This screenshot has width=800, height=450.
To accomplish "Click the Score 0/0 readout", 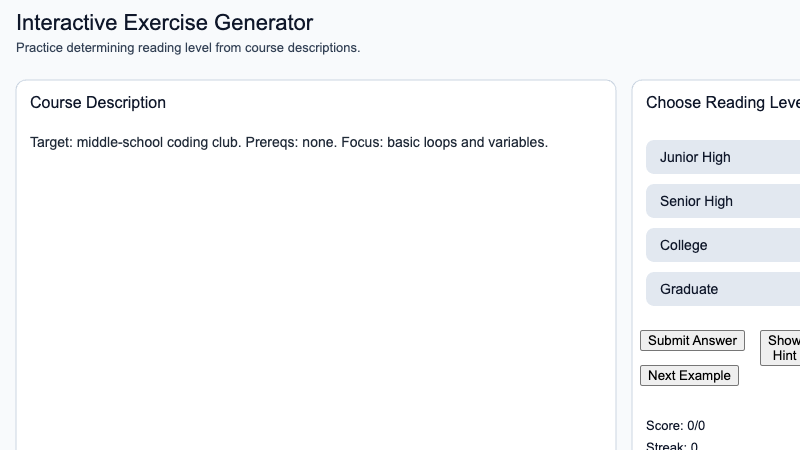I will (676, 425).
